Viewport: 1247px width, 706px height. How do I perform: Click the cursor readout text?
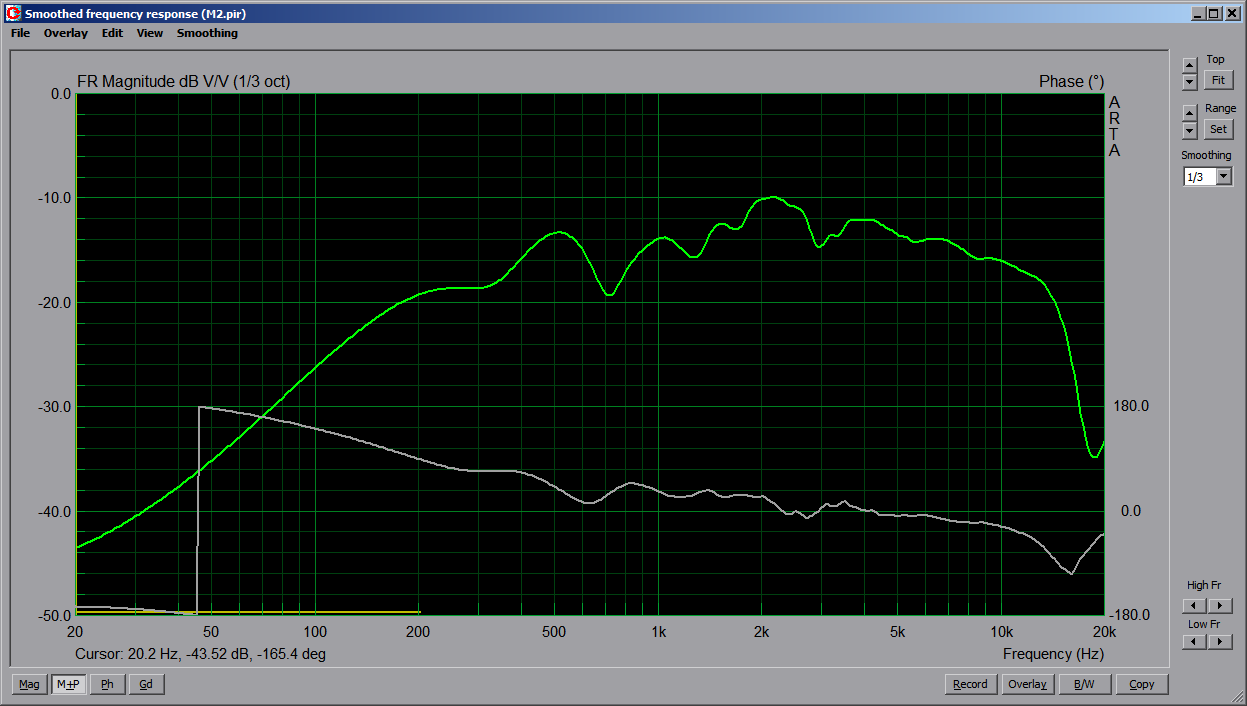(x=200, y=654)
